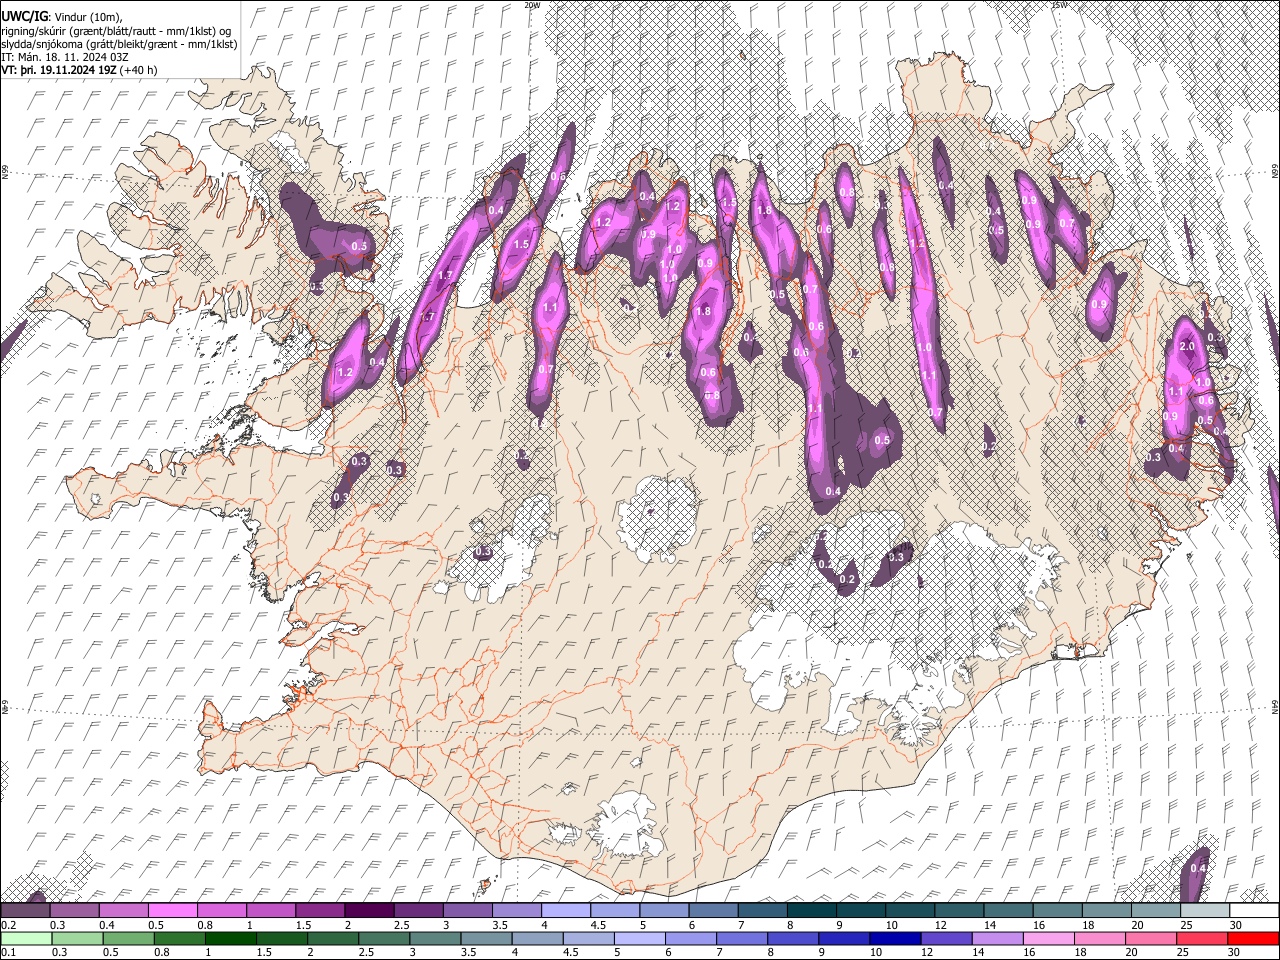Click the rain swatch between 0.3 and 0.5
This screenshot has width=1280, height=960.
tap(76, 938)
